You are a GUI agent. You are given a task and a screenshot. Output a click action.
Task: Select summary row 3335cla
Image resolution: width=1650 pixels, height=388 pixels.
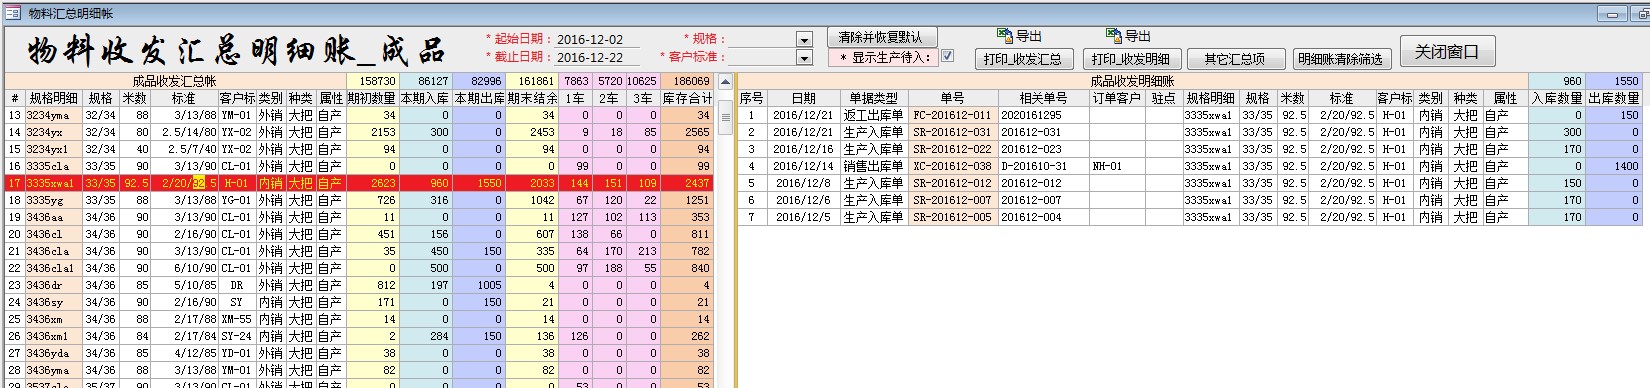point(359,166)
